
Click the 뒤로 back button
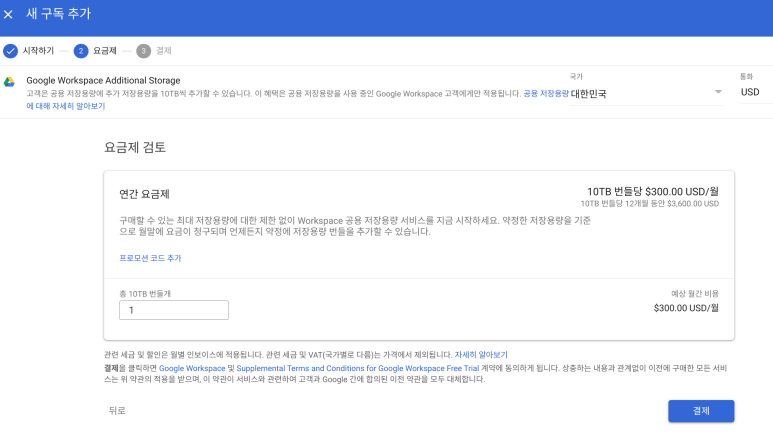(117, 410)
